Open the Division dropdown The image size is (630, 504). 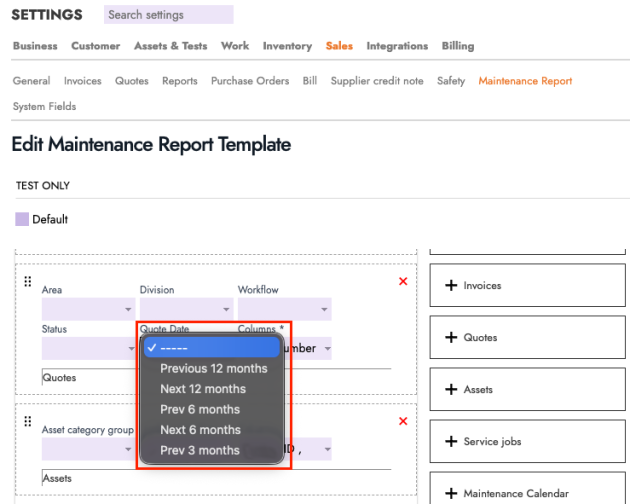[x=186, y=309]
